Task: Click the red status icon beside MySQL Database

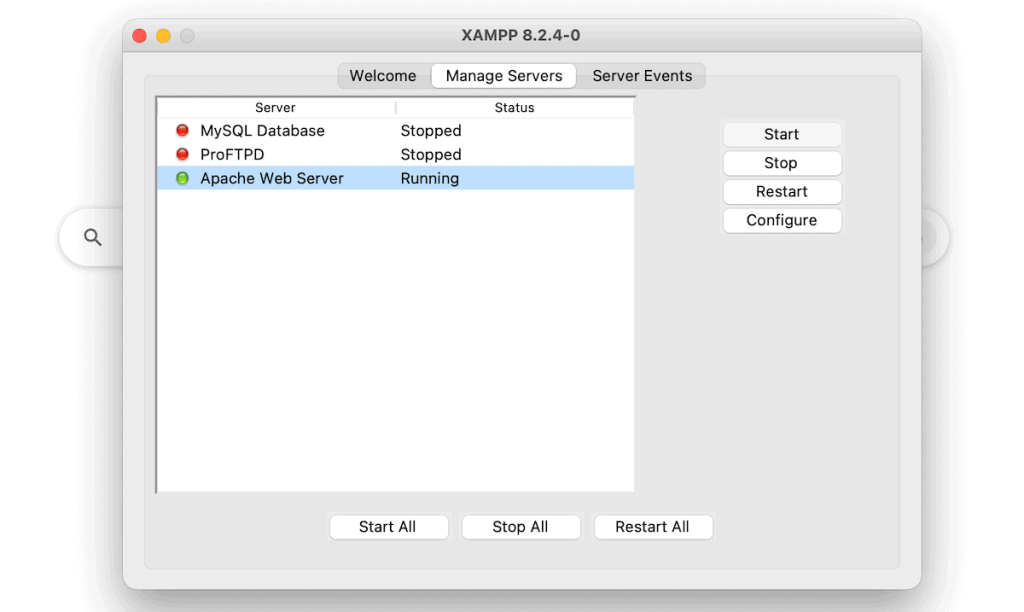Action: pyautogui.click(x=182, y=131)
